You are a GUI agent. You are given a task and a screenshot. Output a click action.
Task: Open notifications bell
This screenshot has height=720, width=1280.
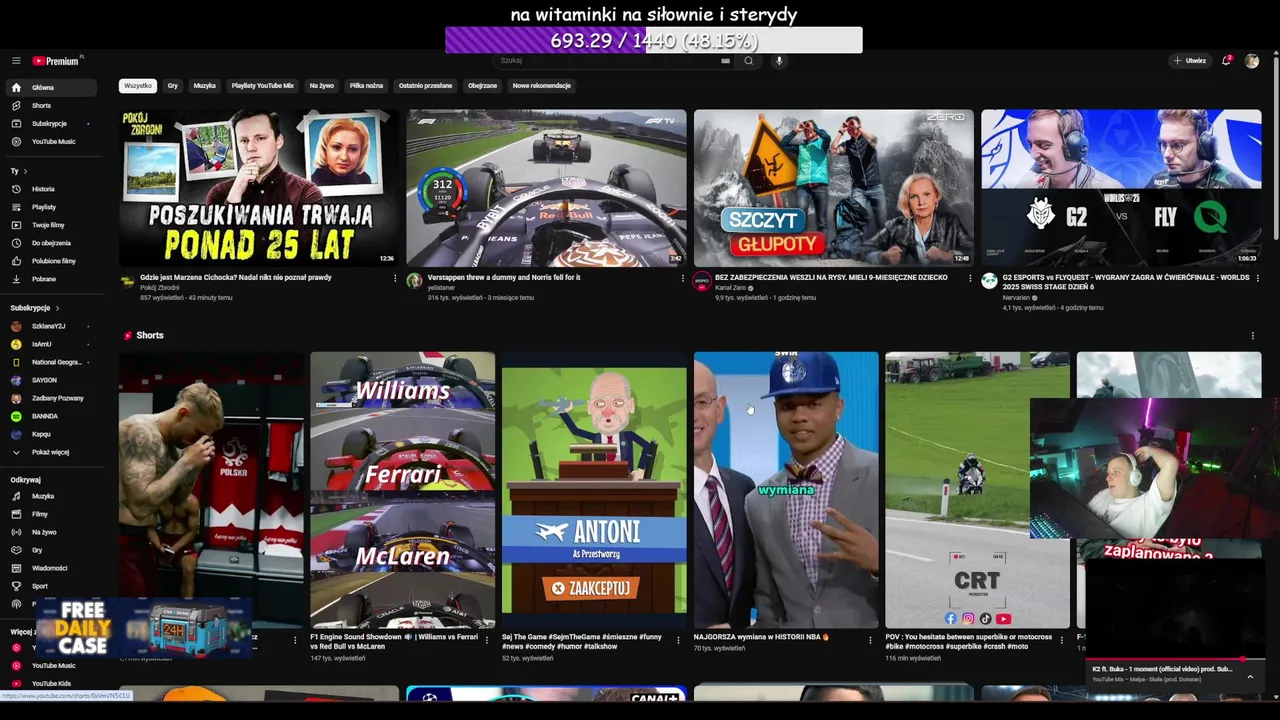[1226, 61]
